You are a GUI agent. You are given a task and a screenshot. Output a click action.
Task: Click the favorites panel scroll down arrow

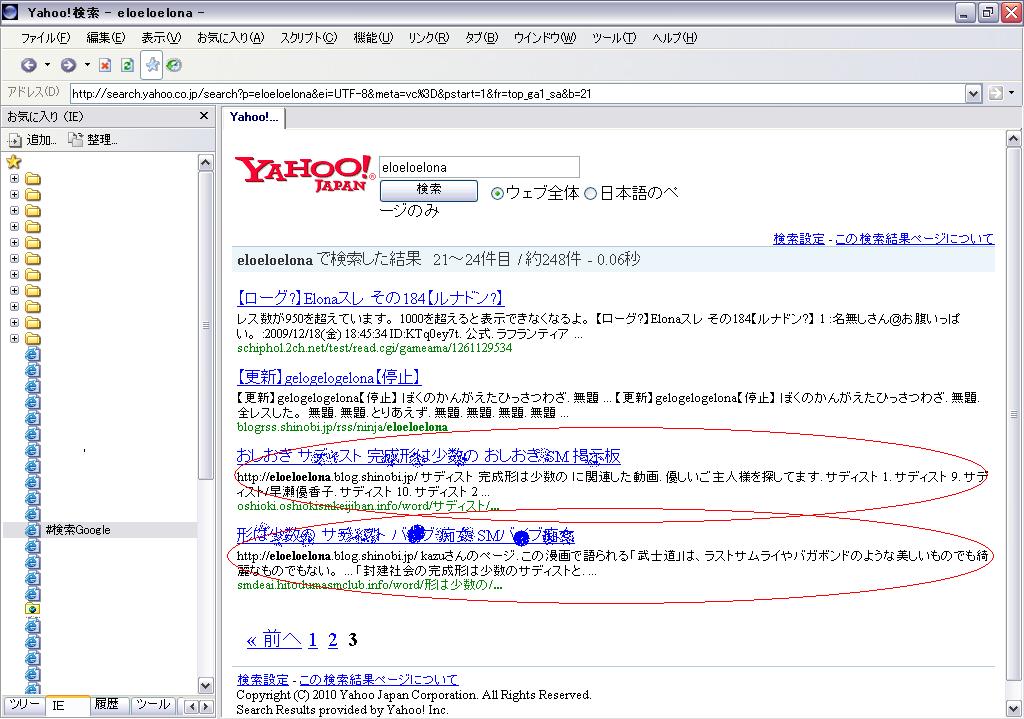[205, 686]
